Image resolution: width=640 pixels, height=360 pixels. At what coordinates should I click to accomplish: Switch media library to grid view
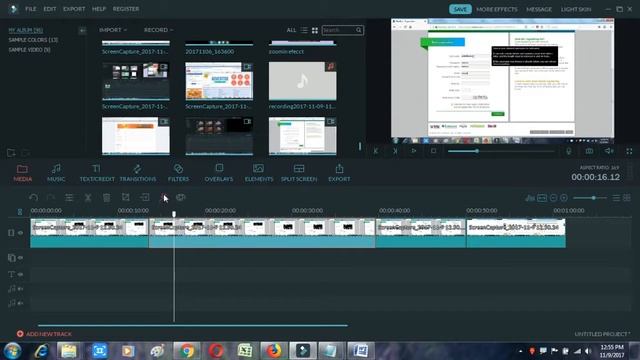coord(315,30)
